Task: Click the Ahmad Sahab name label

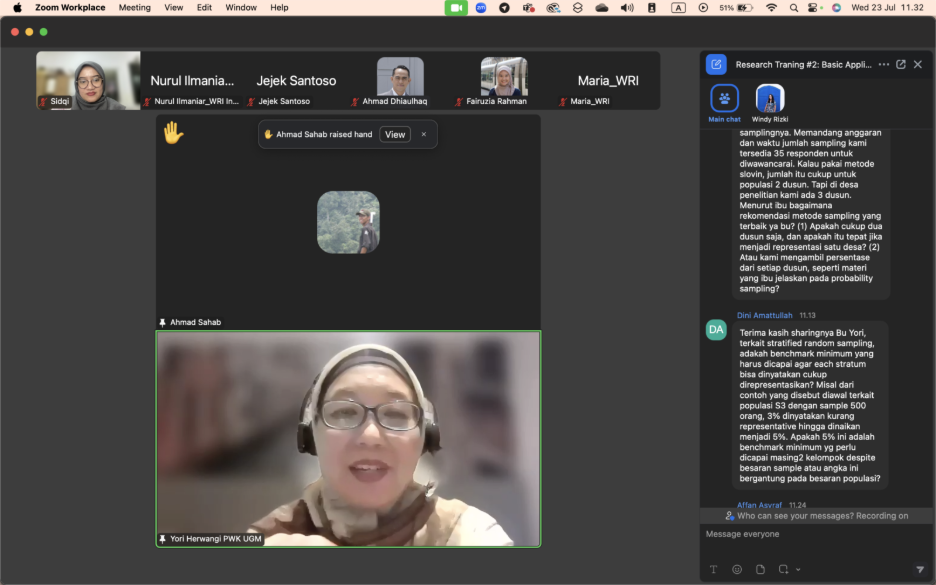Action: coord(195,322)
